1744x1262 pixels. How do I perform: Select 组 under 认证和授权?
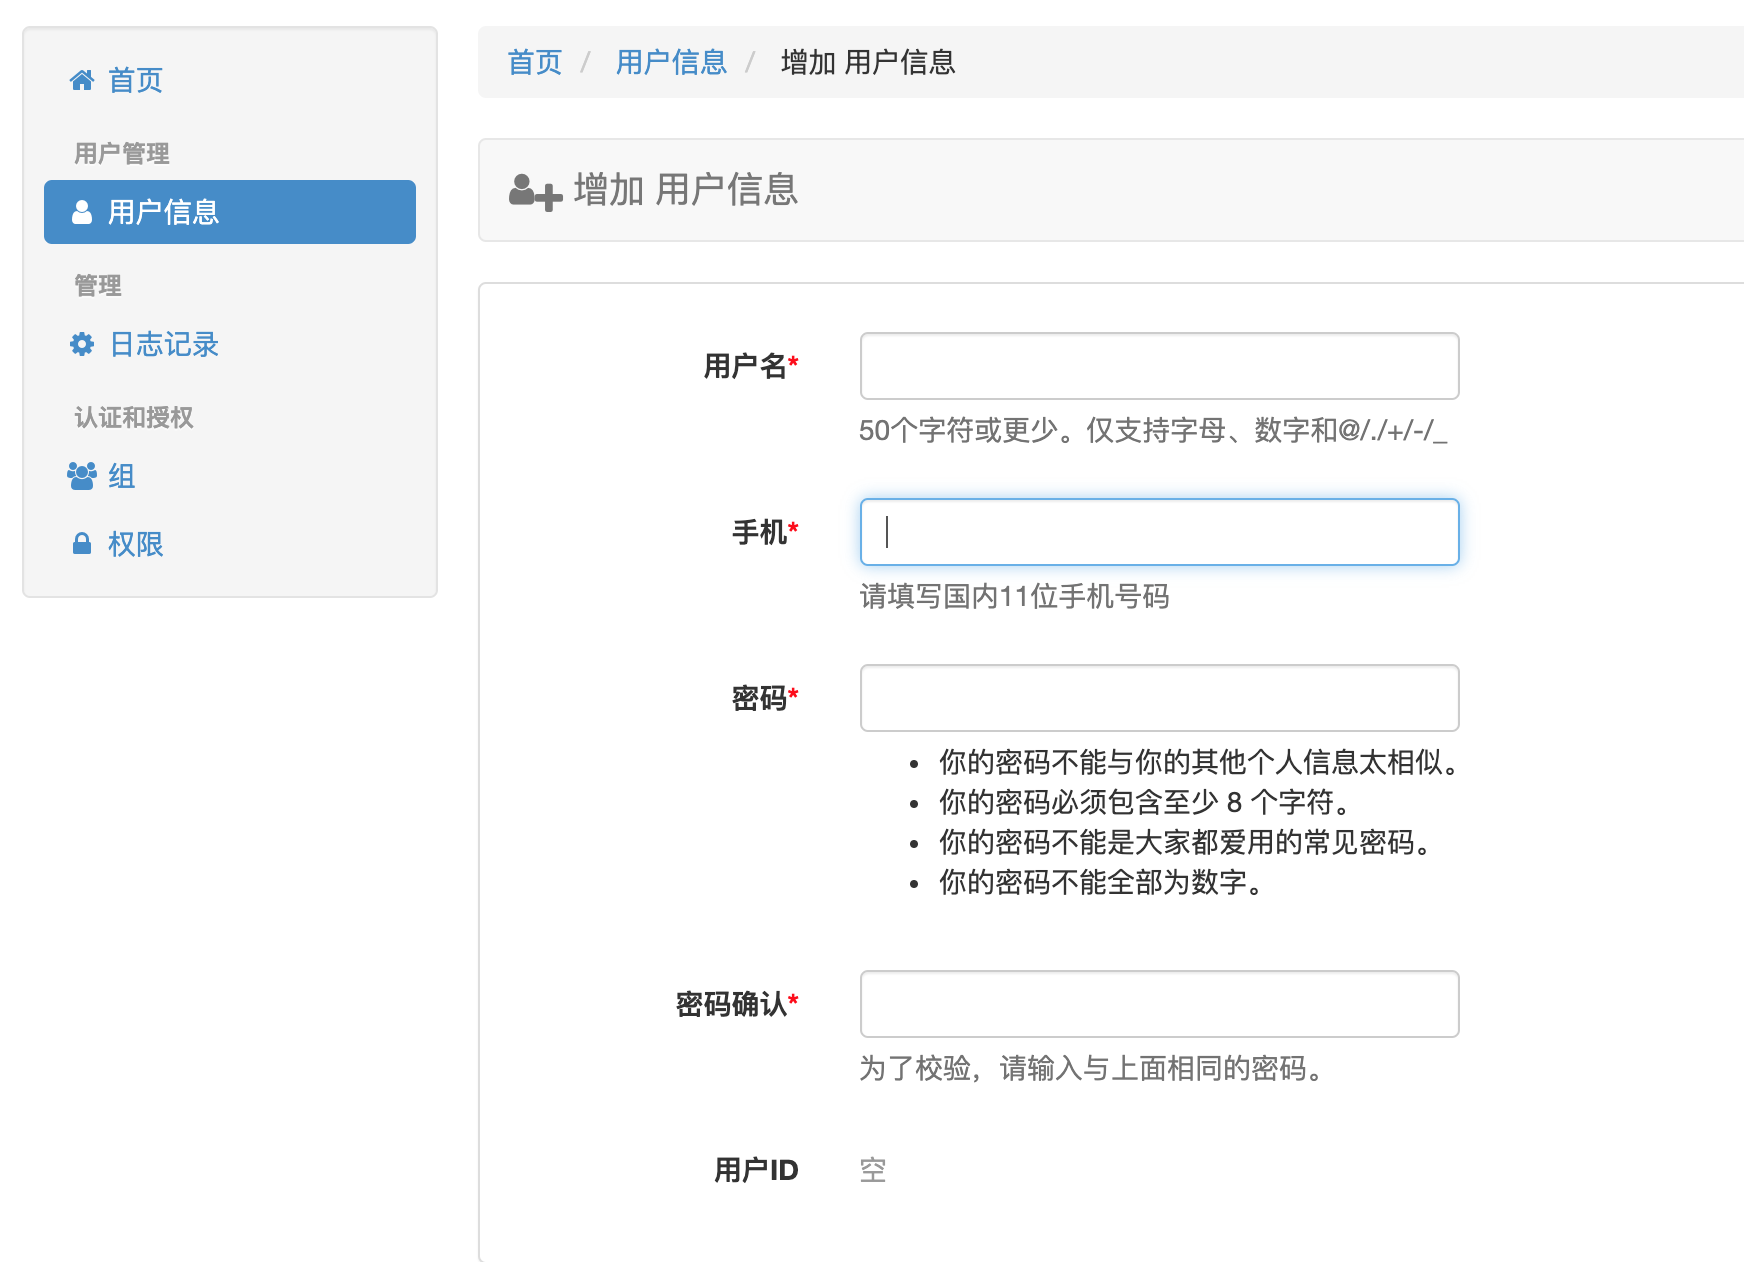(x=122, y=477)
